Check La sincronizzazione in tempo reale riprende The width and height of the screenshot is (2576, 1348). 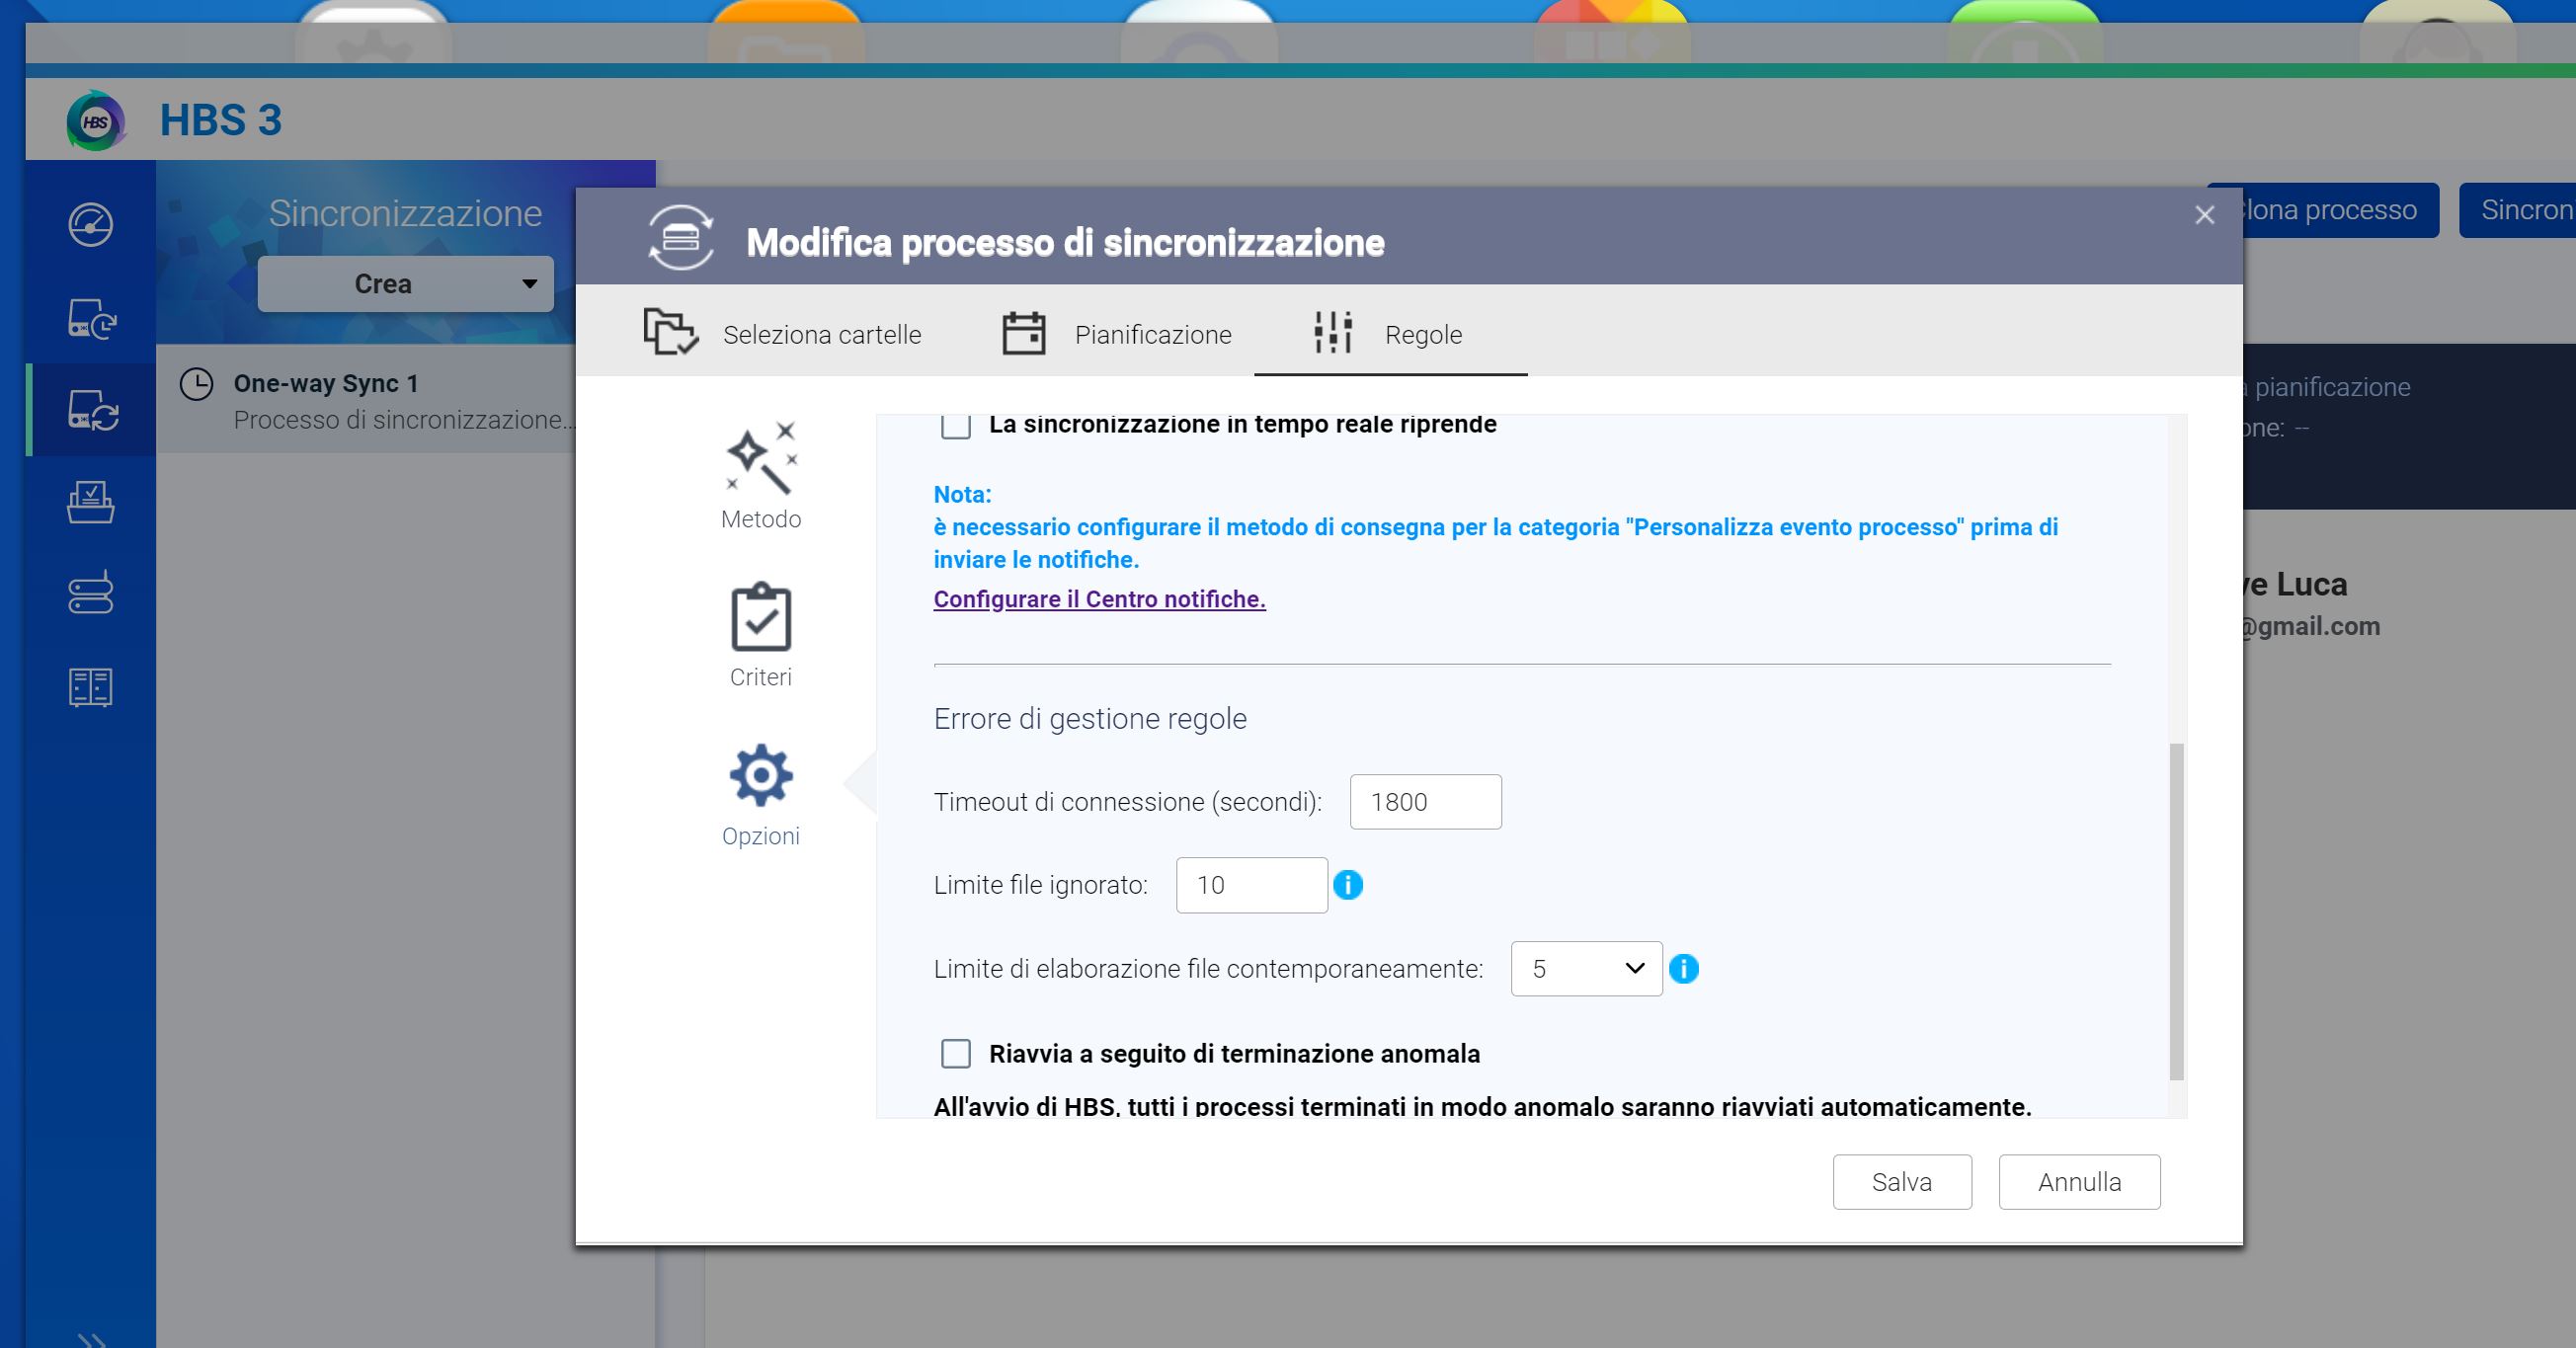pos(956,426)
